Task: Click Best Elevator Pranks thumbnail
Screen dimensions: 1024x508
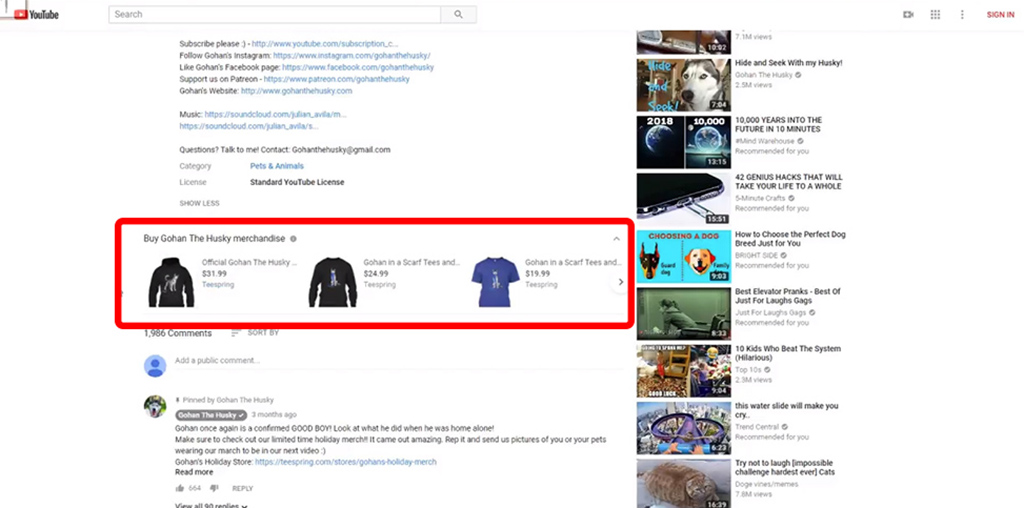Action: [x=684, y=313]
